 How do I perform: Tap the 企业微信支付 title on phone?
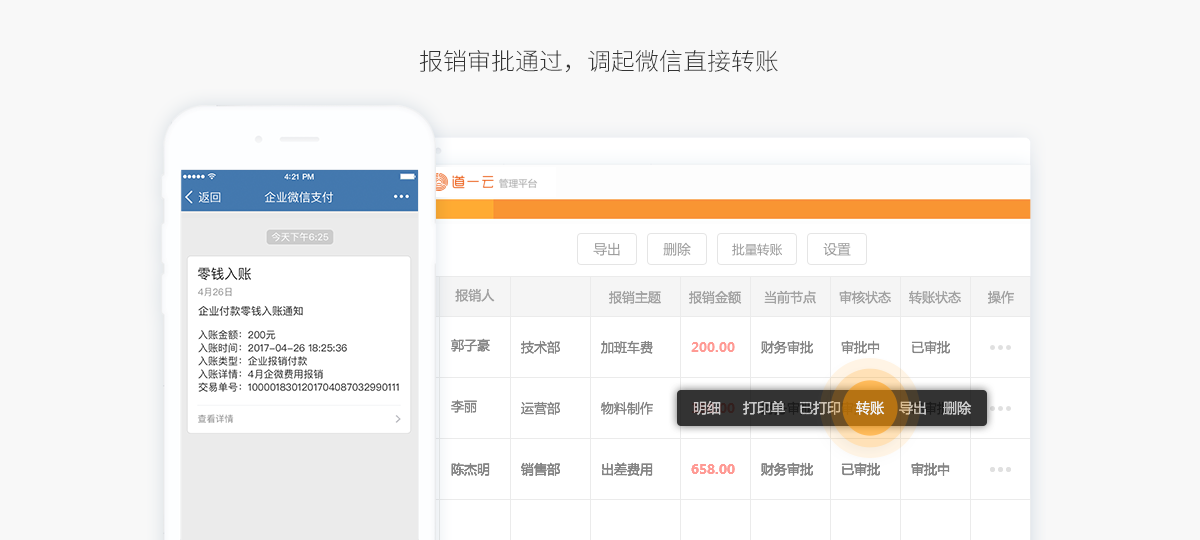tap(298, 197)
